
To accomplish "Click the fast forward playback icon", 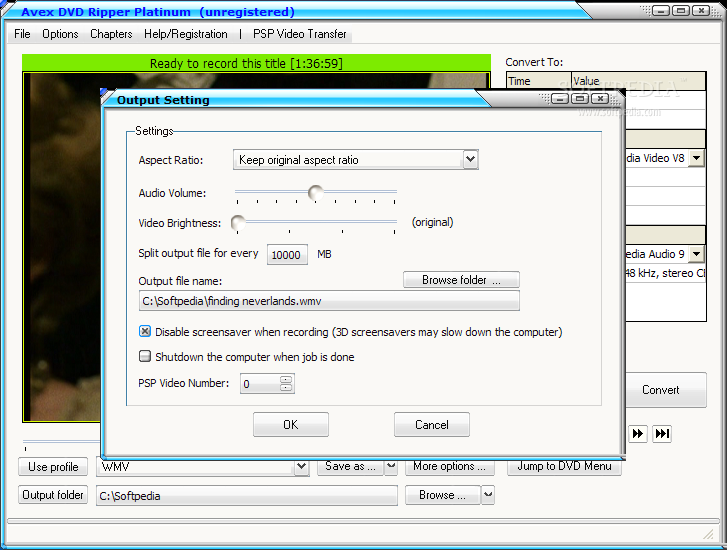I will coord(638,434).
